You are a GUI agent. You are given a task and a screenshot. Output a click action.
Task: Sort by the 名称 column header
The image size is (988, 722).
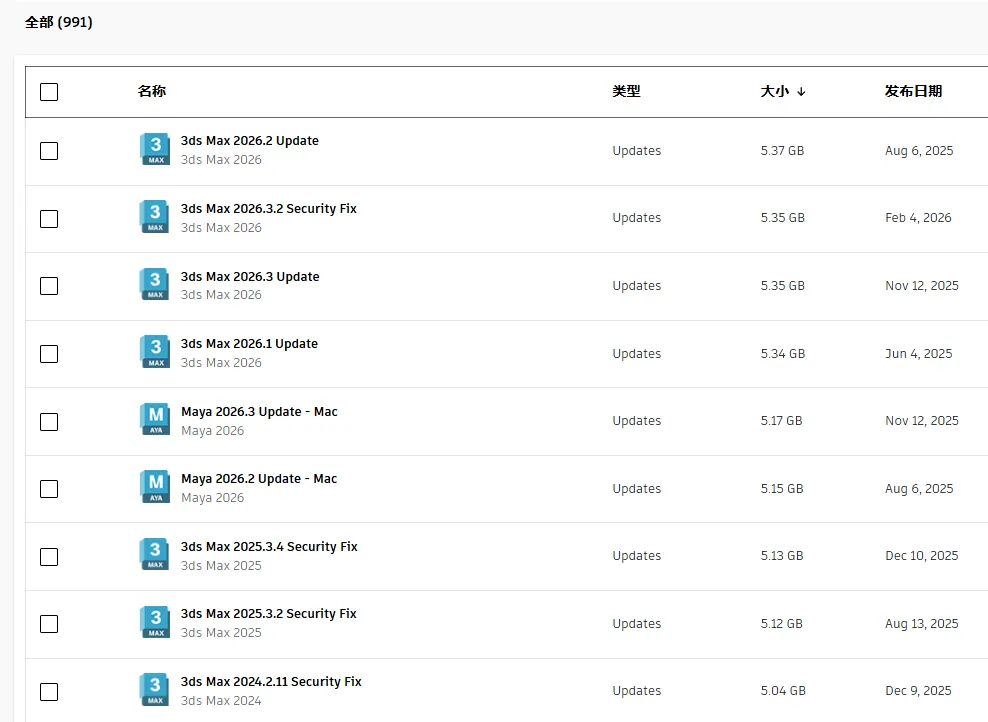152,91
